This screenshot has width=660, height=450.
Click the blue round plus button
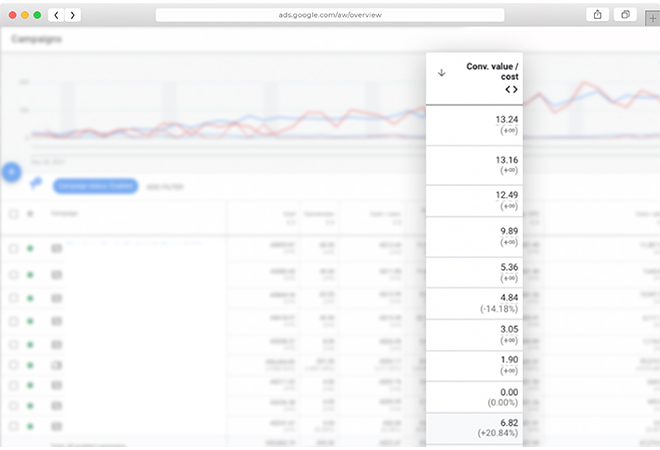click(11, 172)
